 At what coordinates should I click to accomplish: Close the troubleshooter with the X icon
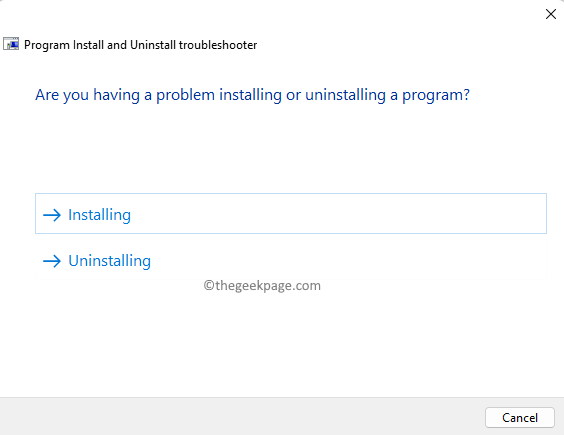click(551, 14)
